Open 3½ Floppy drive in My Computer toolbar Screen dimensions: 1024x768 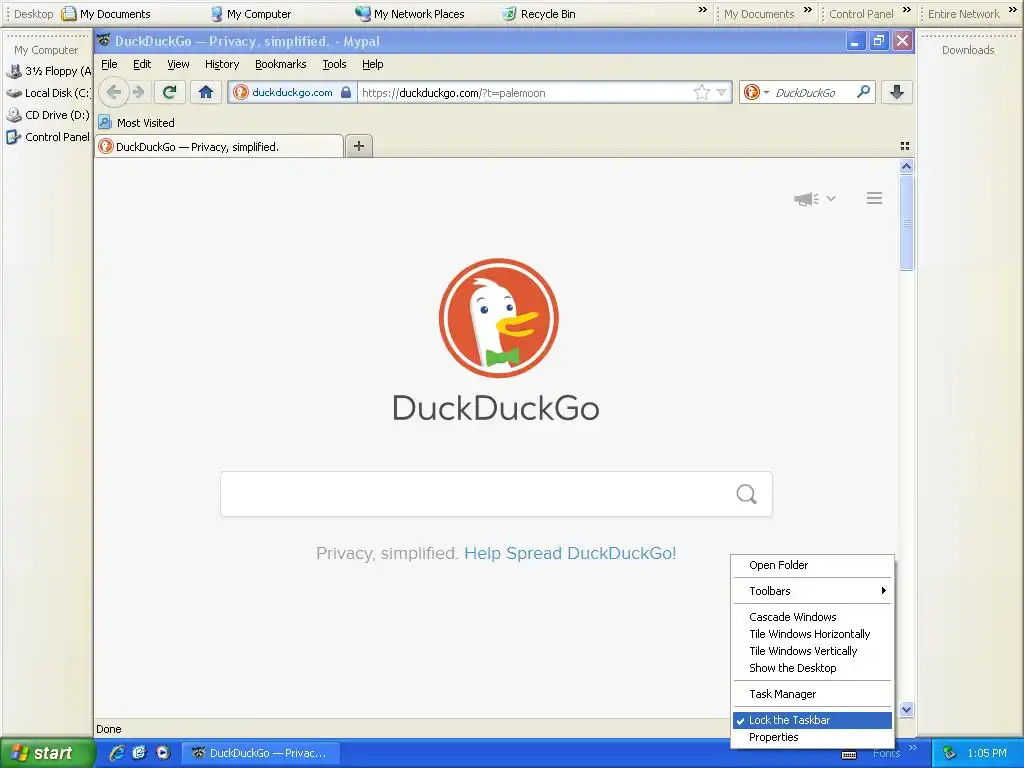click(50, 71)
